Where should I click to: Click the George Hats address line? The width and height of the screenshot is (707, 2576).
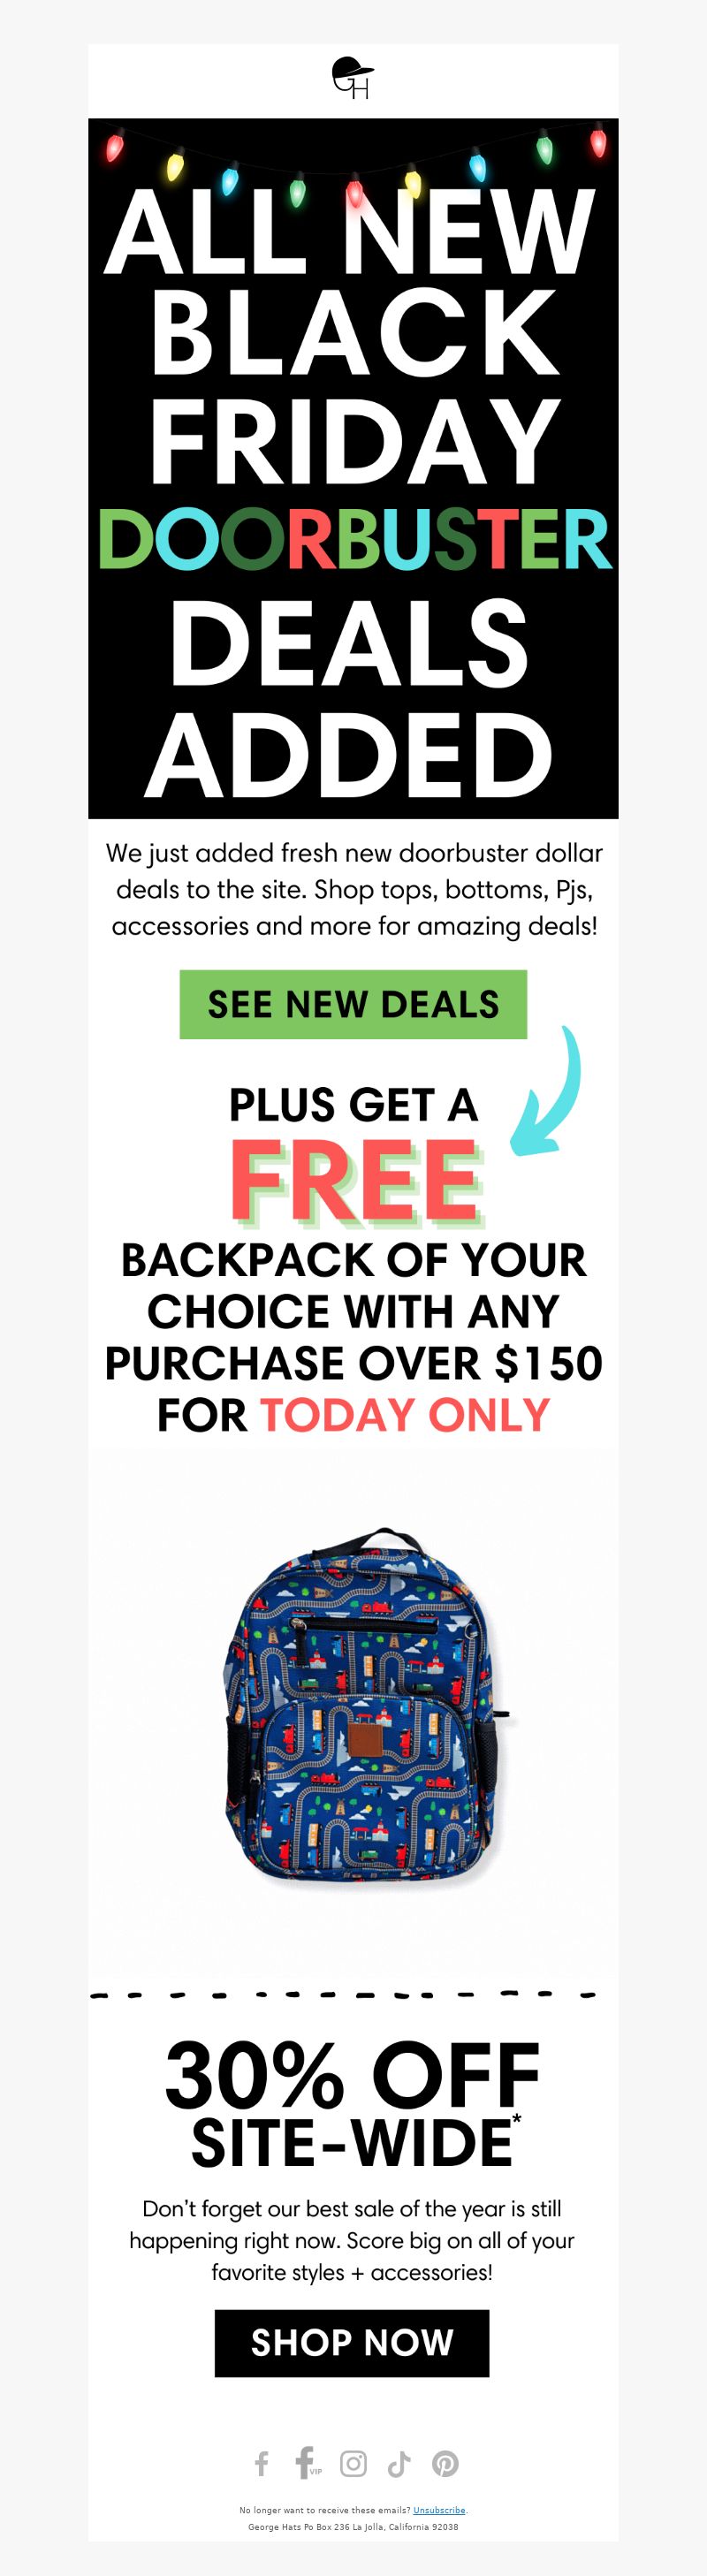[353, 2526]
